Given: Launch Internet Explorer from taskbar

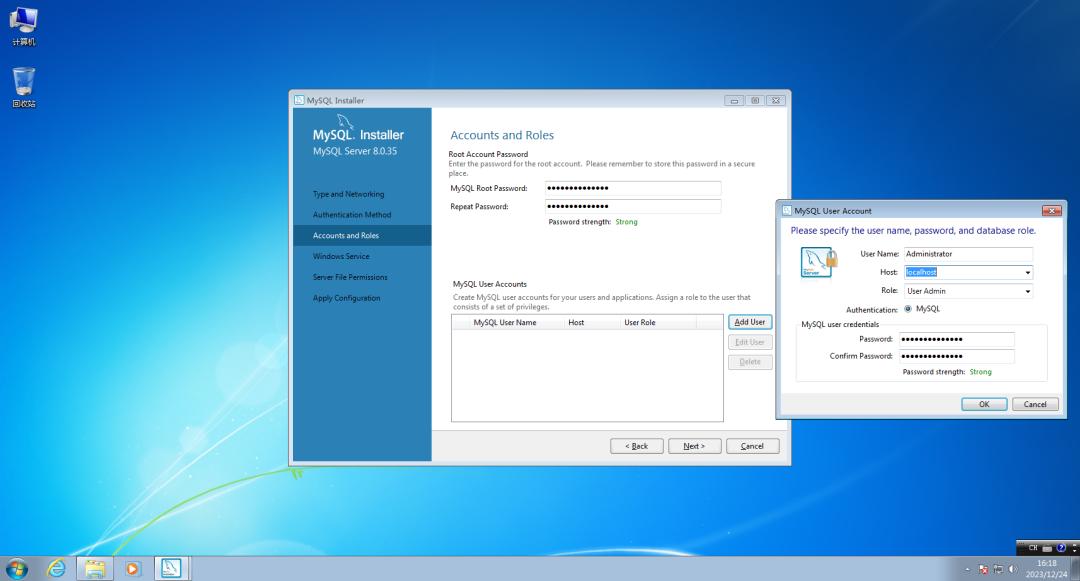Looking at the screenshot, I should [56, 569].
